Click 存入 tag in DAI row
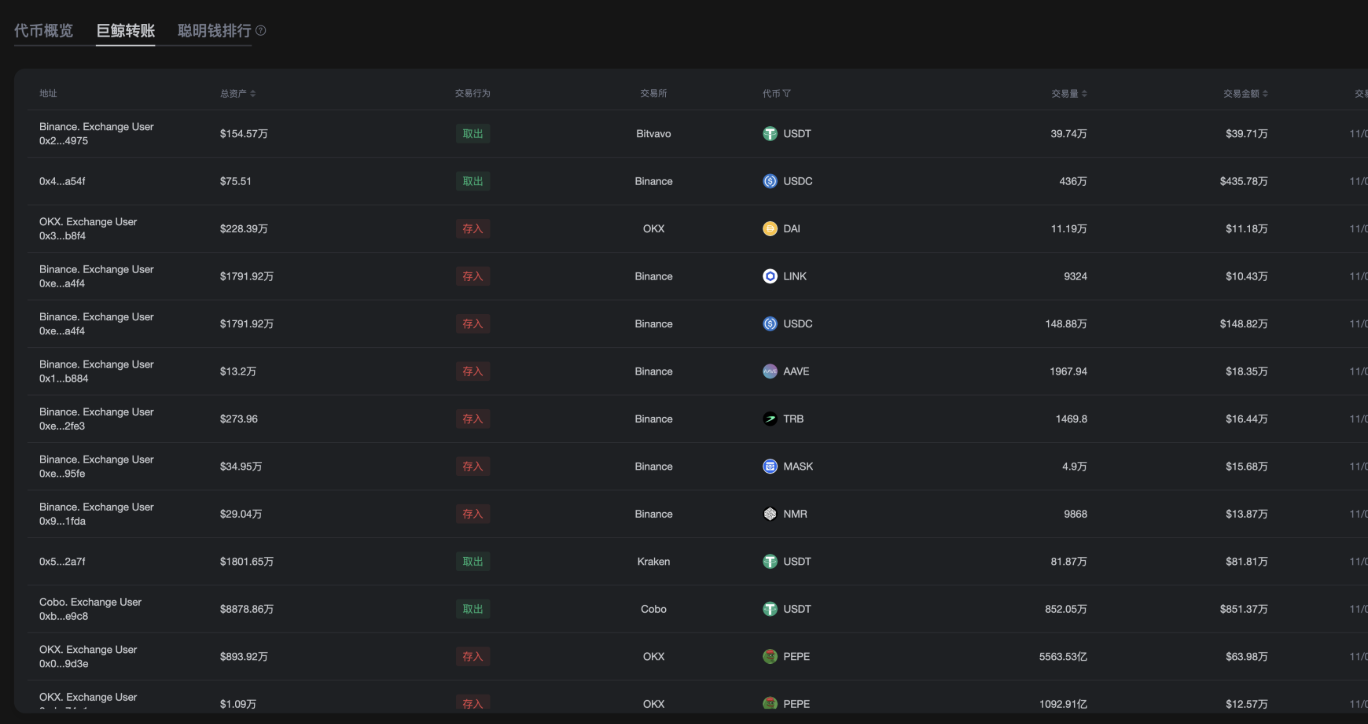This screenshot has height=724, width=1368. coord(472,229)
